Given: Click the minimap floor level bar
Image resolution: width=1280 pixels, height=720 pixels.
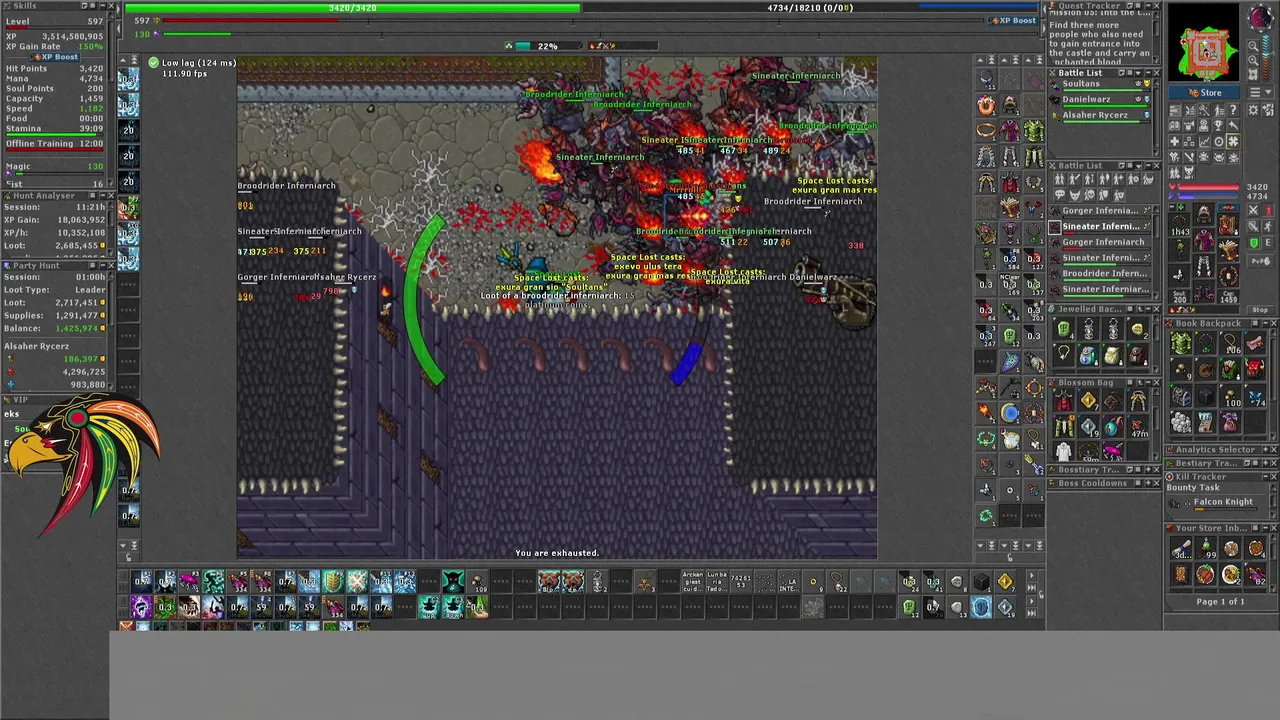Looking at the screenshot, I should pos(1267,59).
